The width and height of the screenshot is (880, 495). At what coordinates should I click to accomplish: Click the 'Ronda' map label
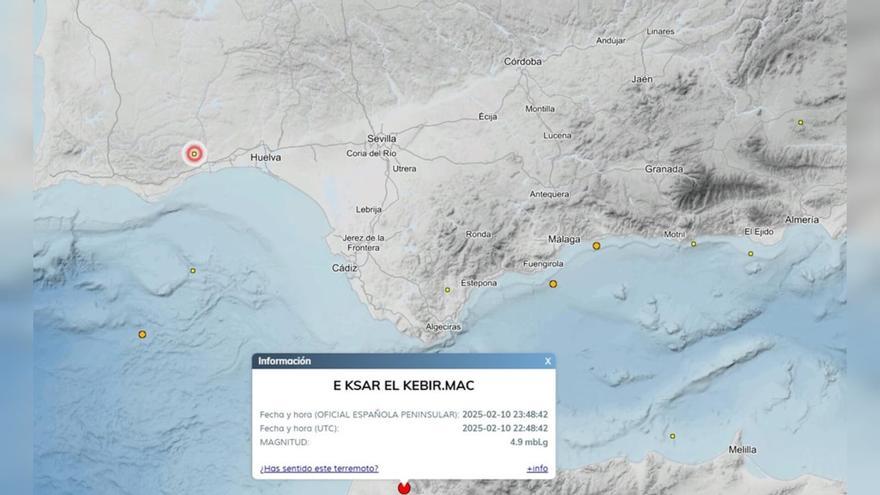point(478,235)
